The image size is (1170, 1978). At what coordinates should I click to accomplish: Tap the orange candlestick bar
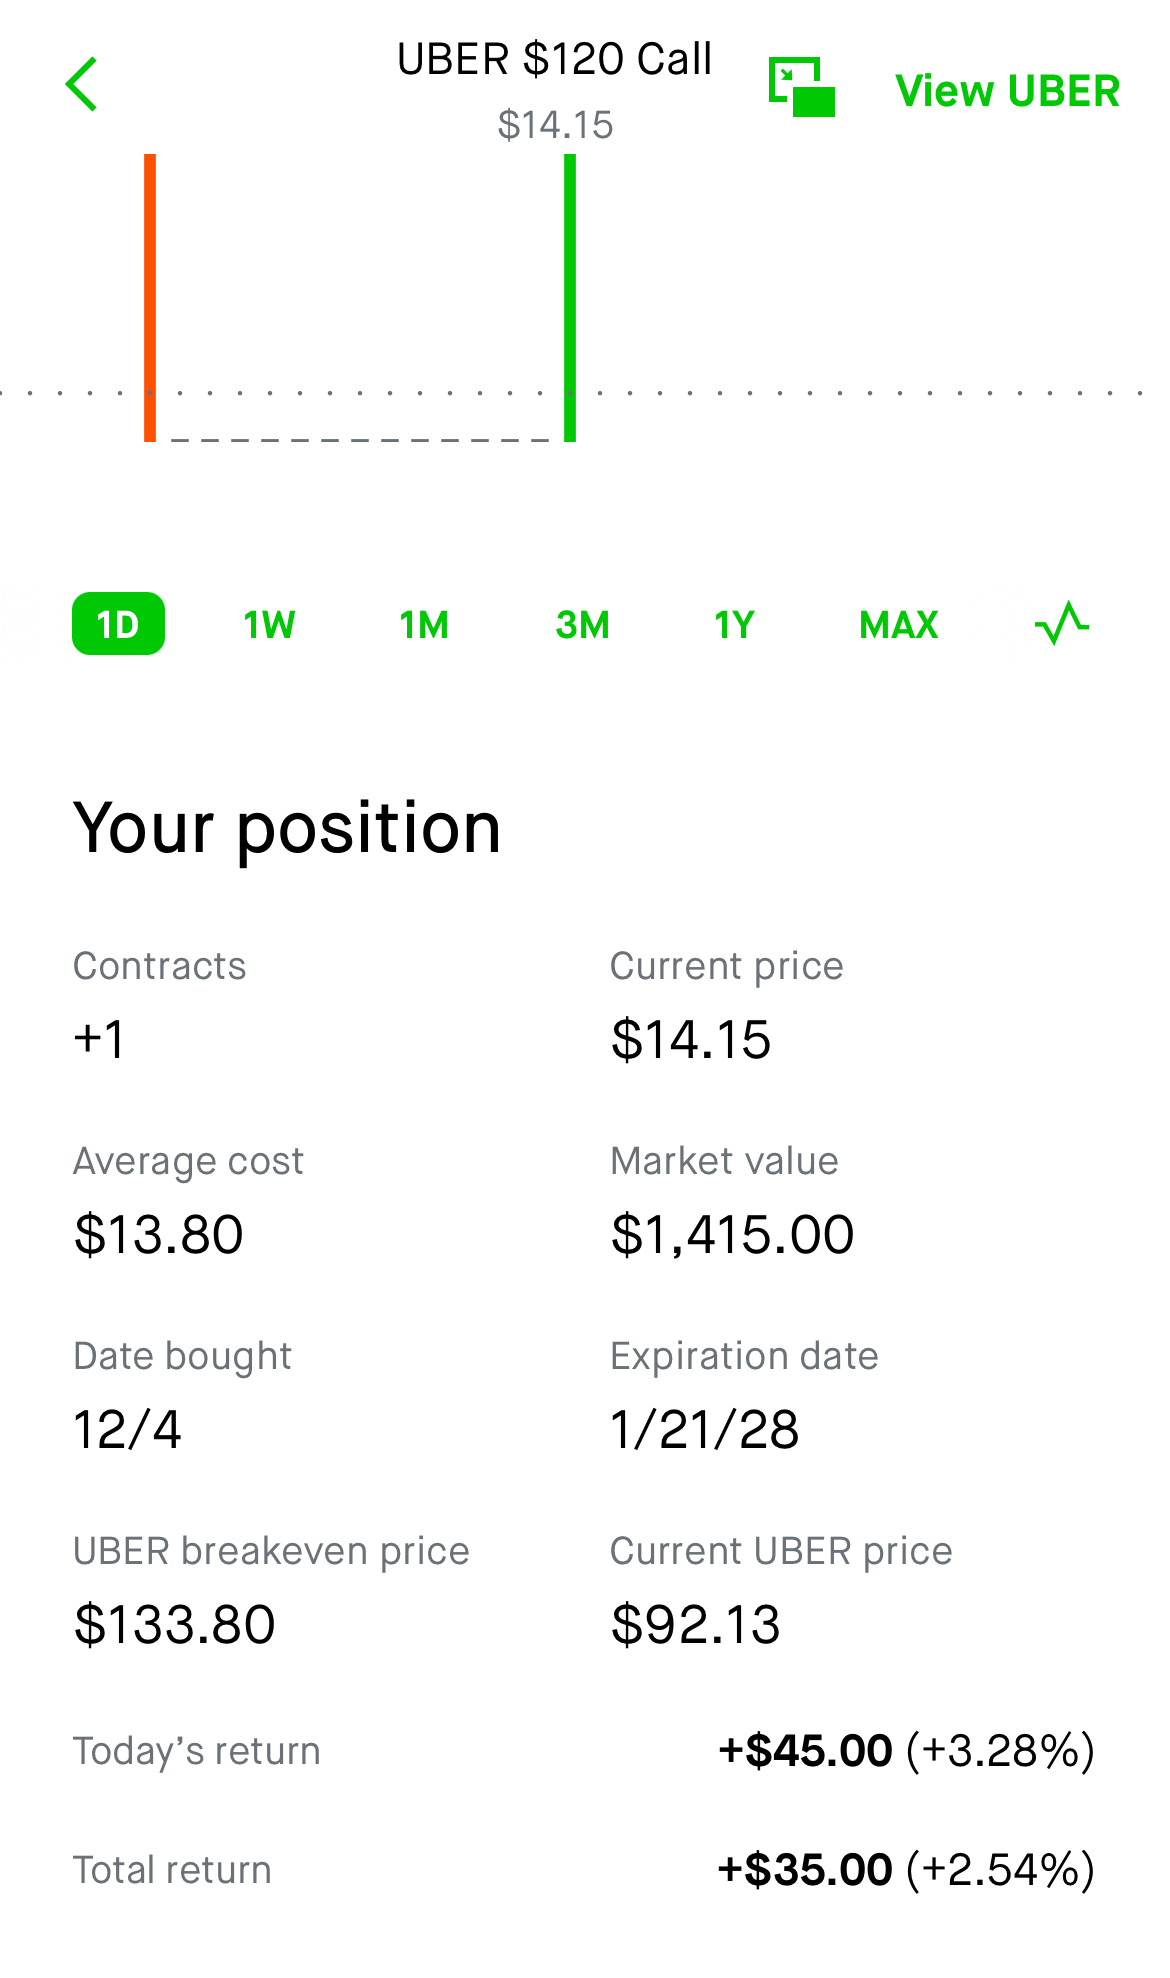coord(150,297)
